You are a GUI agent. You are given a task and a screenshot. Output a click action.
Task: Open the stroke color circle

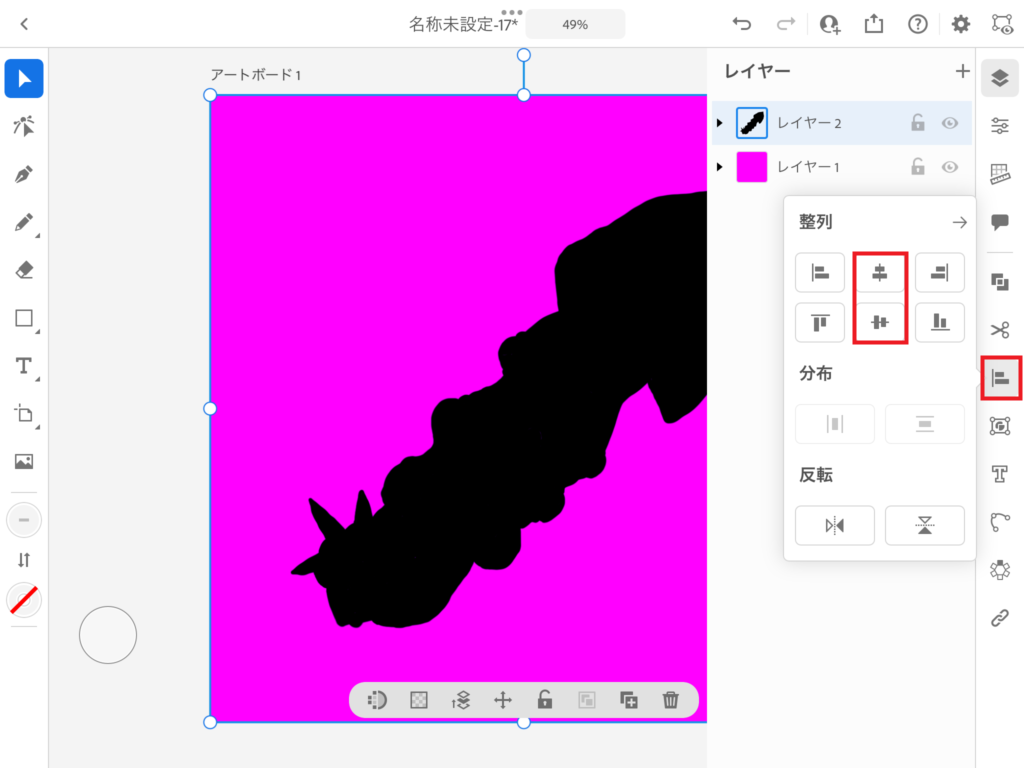click(24, 520)
